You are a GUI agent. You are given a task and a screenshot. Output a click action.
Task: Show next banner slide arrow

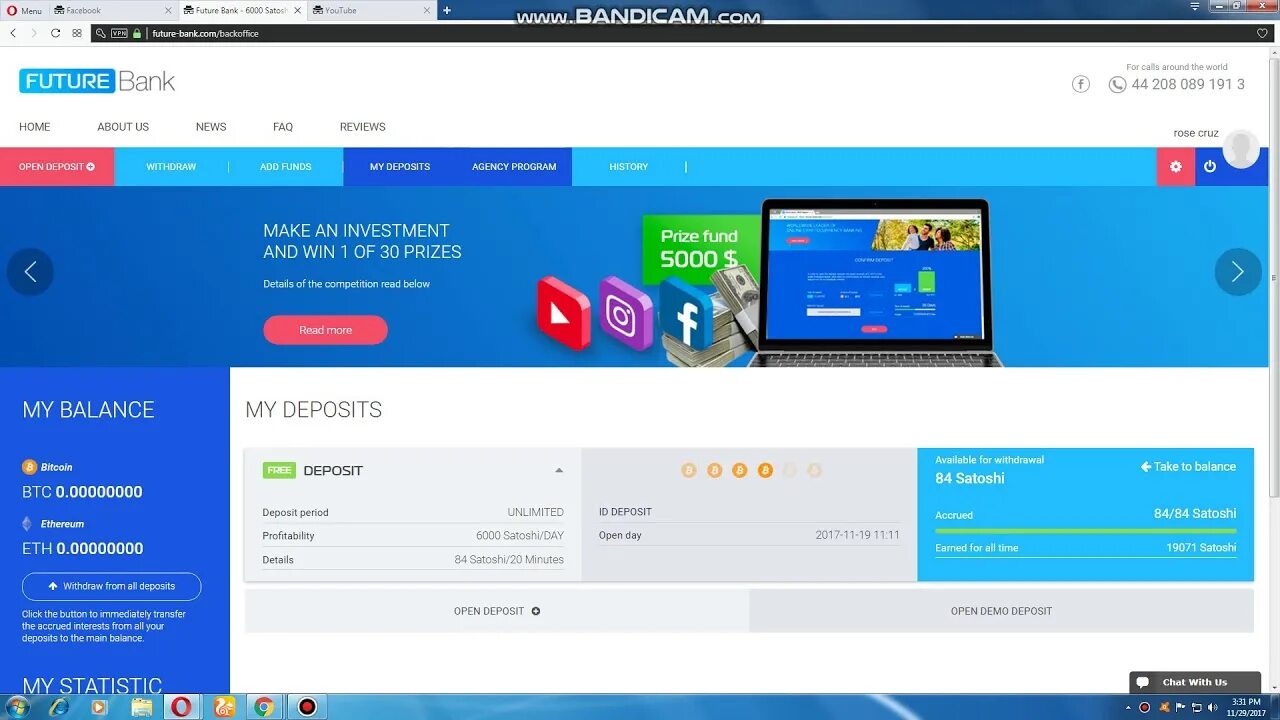pos(1238,272)
